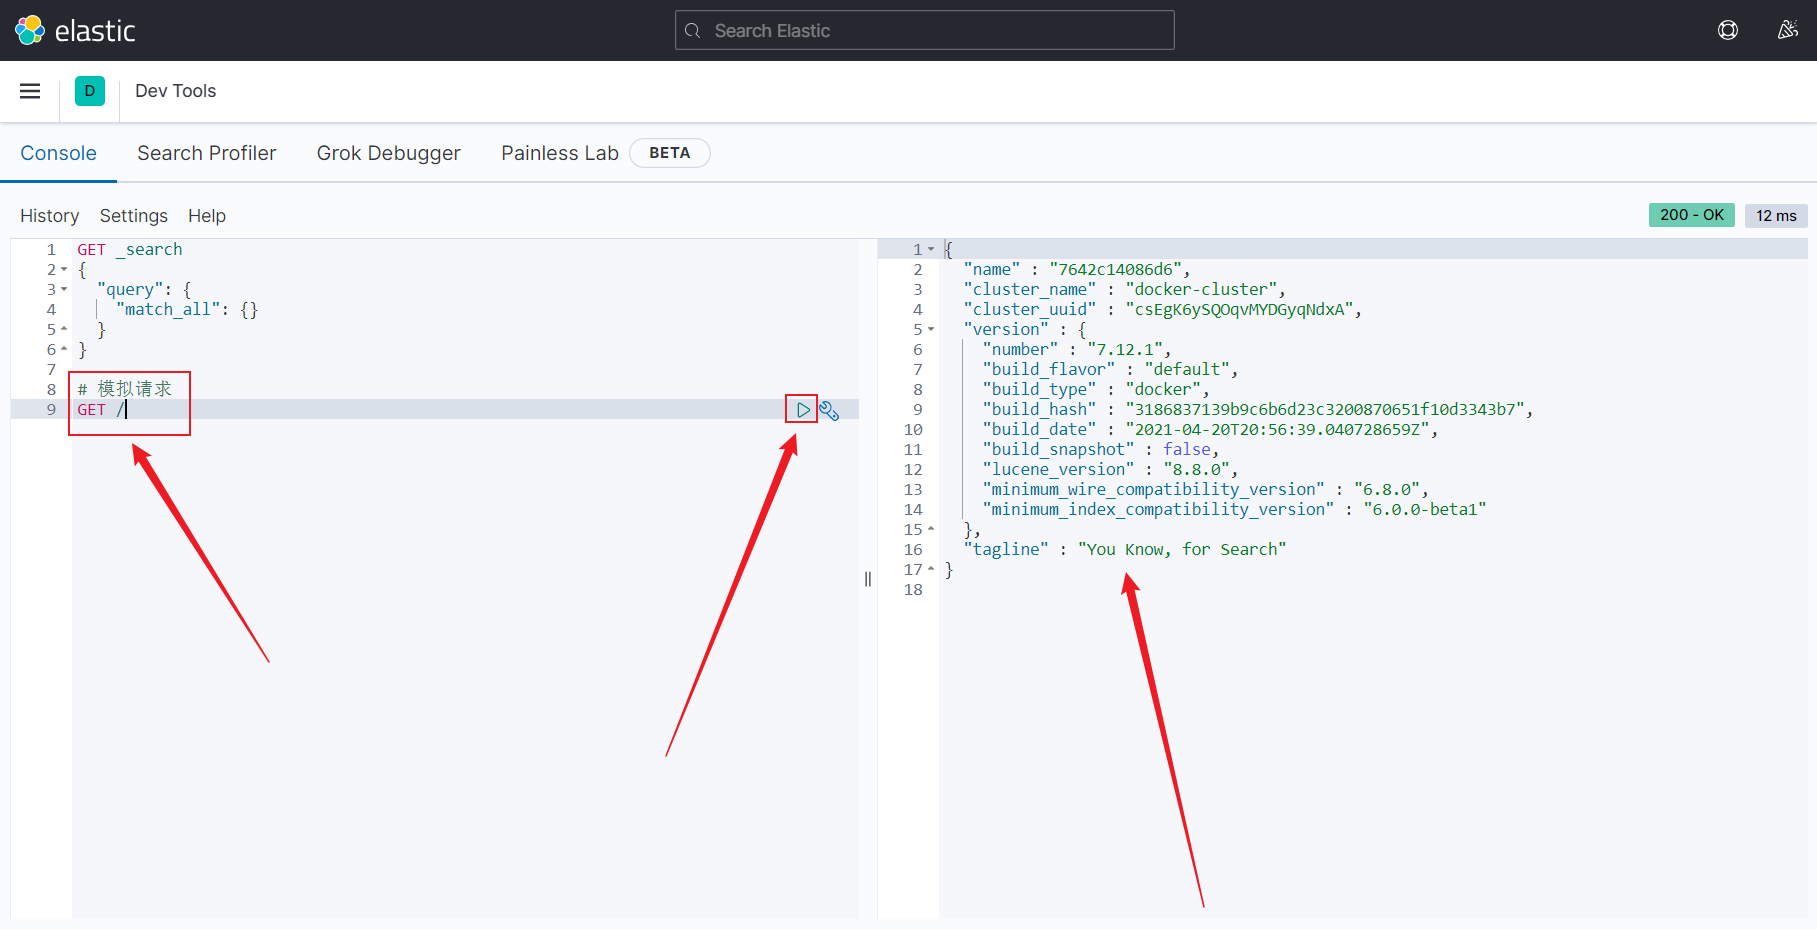Open console Settings
1817x929 pixels.
134,216
